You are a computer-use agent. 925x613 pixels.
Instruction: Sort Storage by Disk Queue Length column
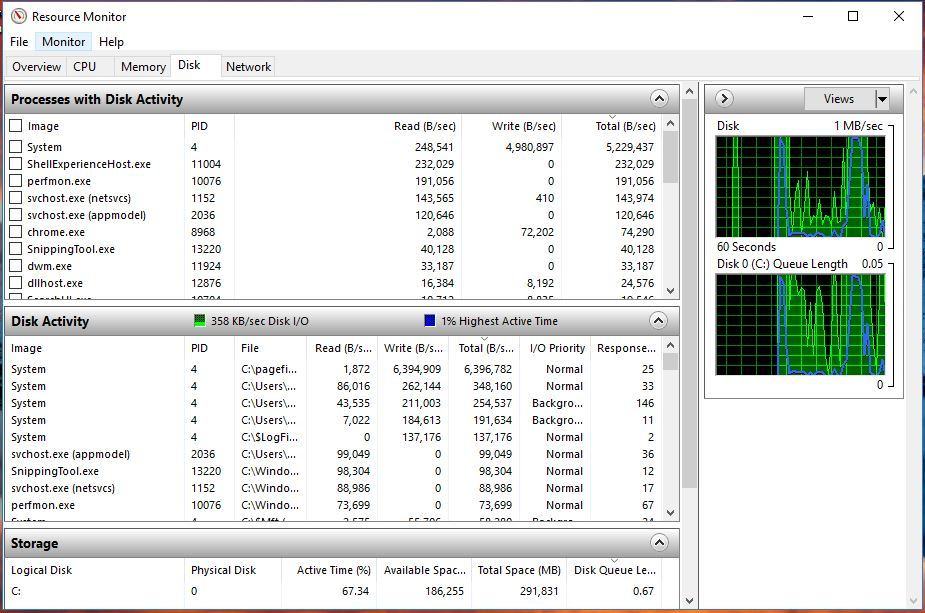coord(615,570)
